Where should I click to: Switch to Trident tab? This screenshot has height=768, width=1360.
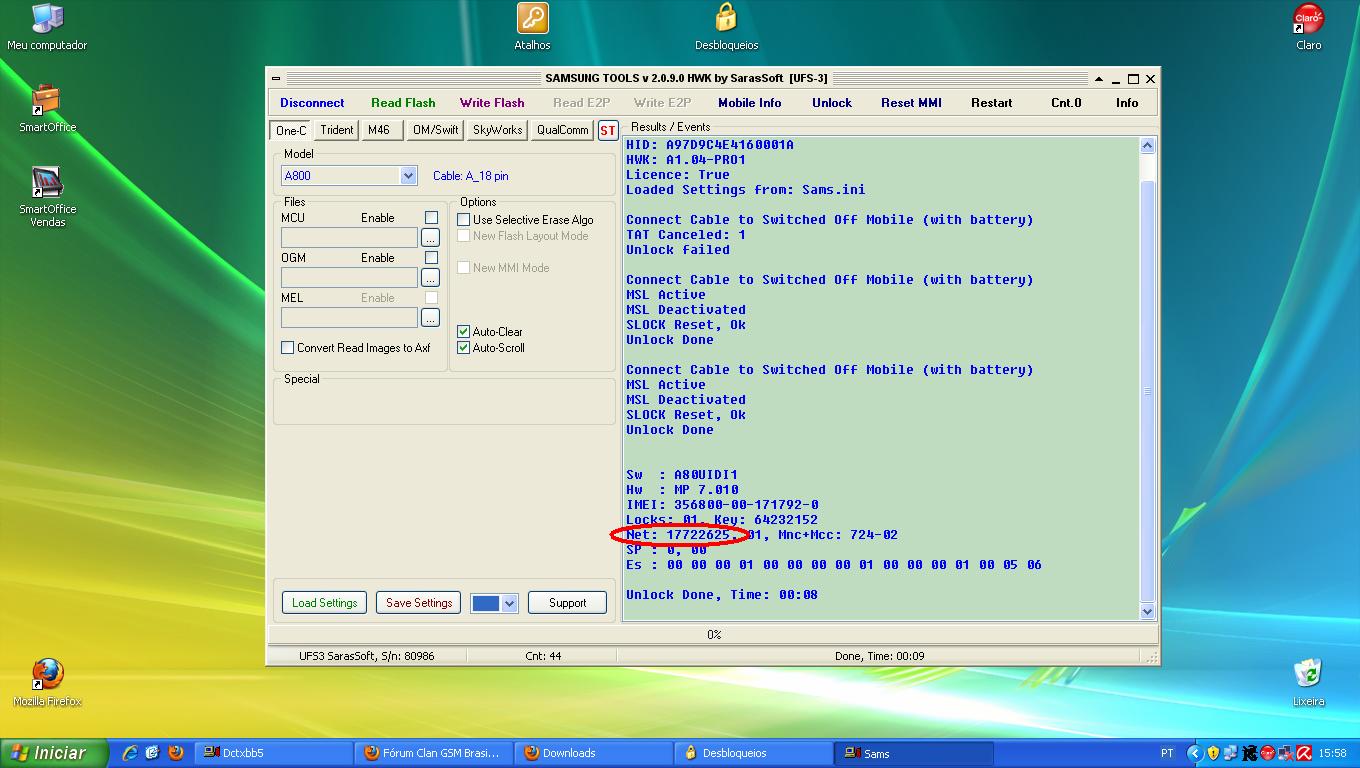[x=337, y=130]
